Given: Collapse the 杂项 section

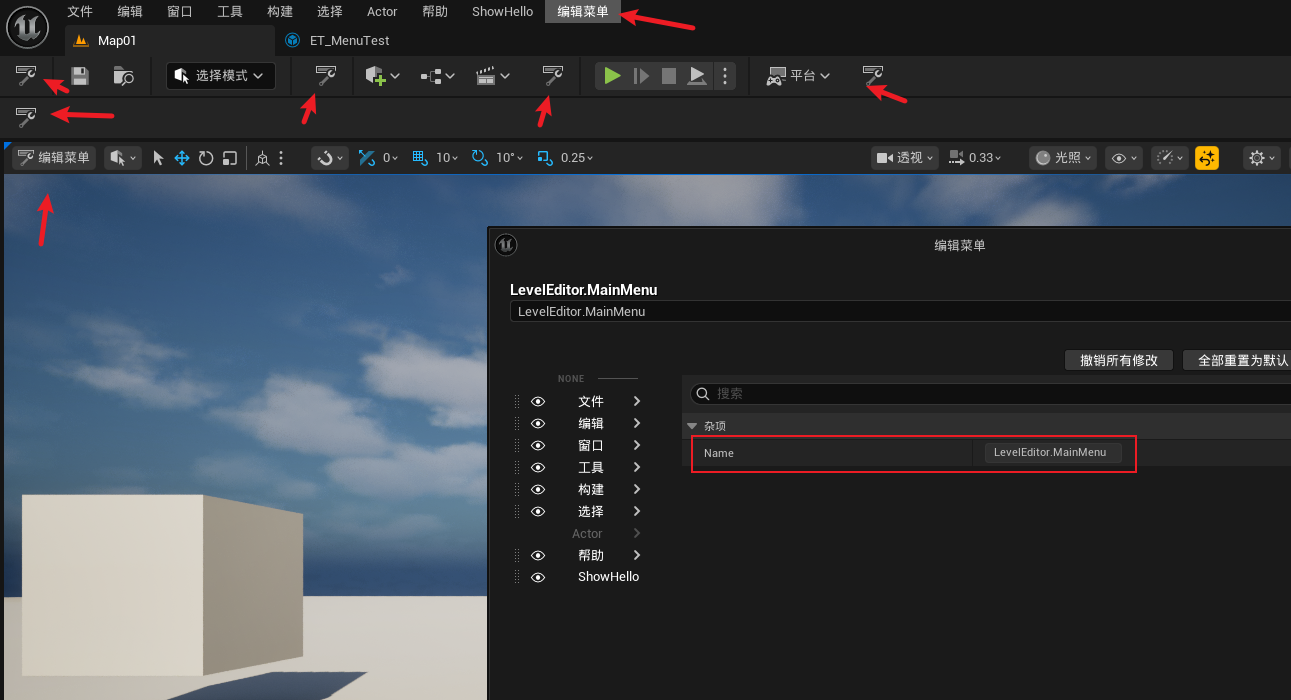Looking at the screenshot, I should tap(692, 426).
